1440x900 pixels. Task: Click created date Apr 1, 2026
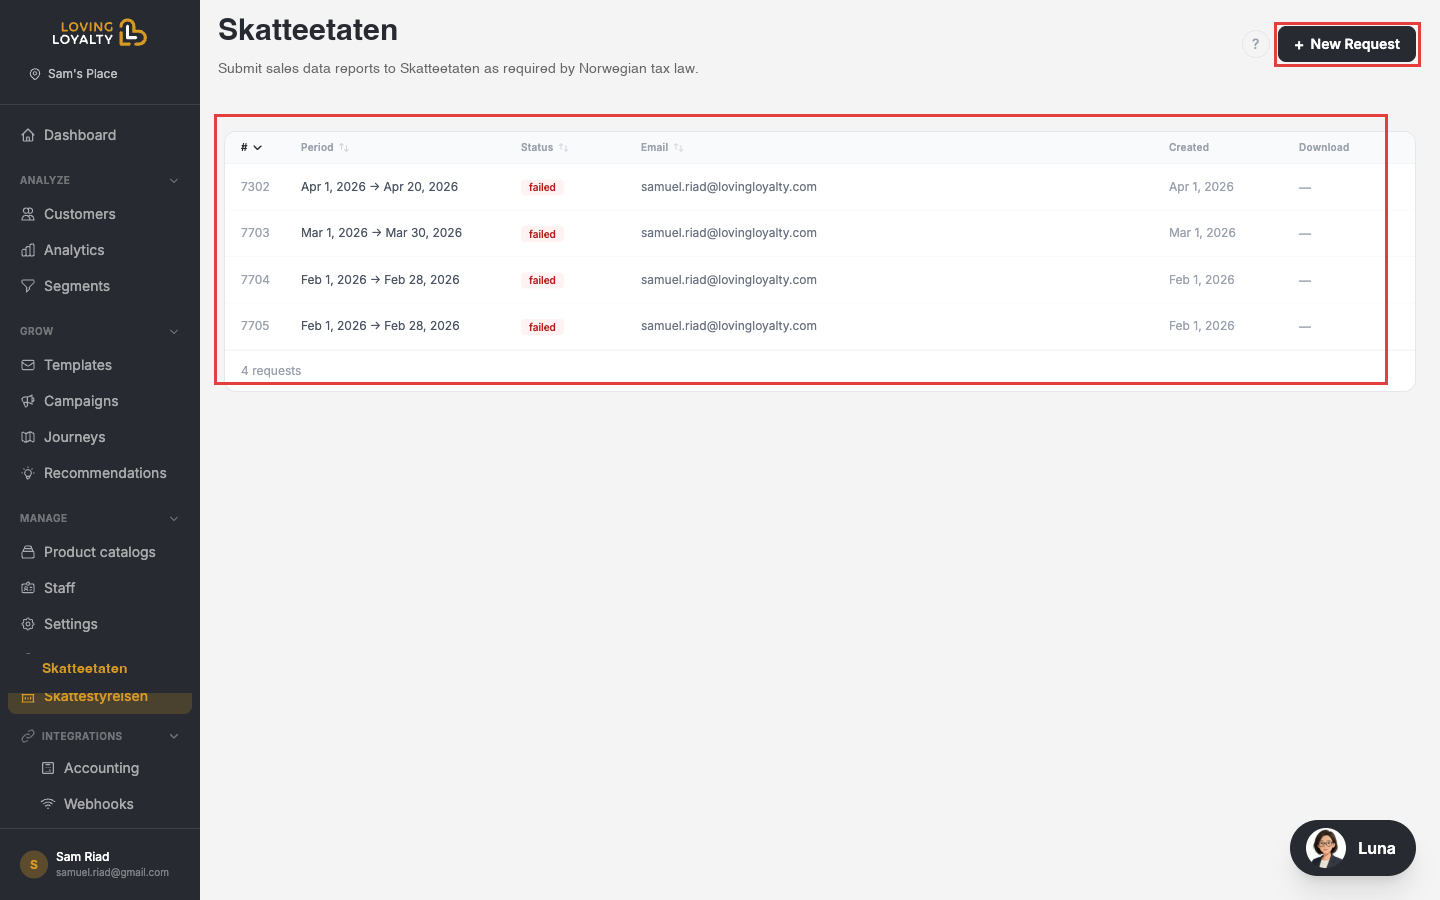pyautogui.click(x=1201, y=187)
